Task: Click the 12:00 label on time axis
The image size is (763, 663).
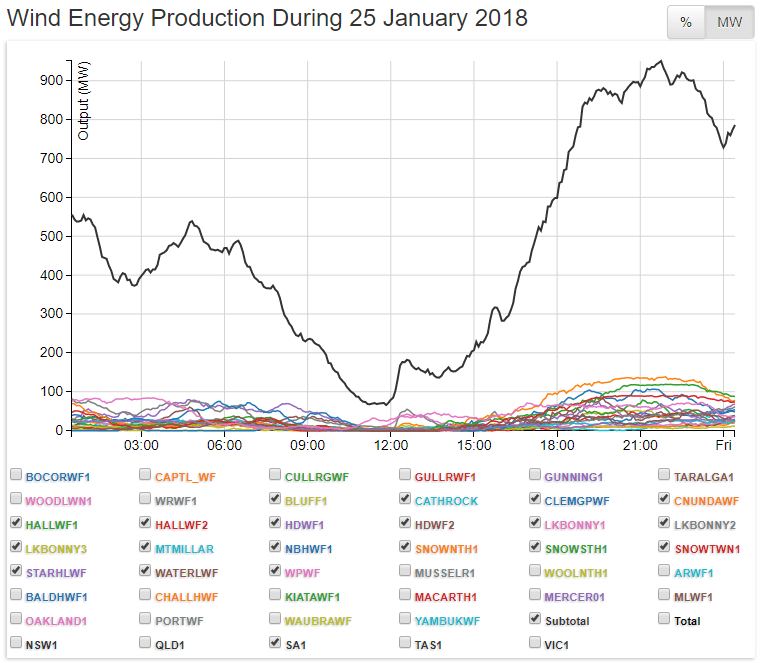Action: point(390,444)
